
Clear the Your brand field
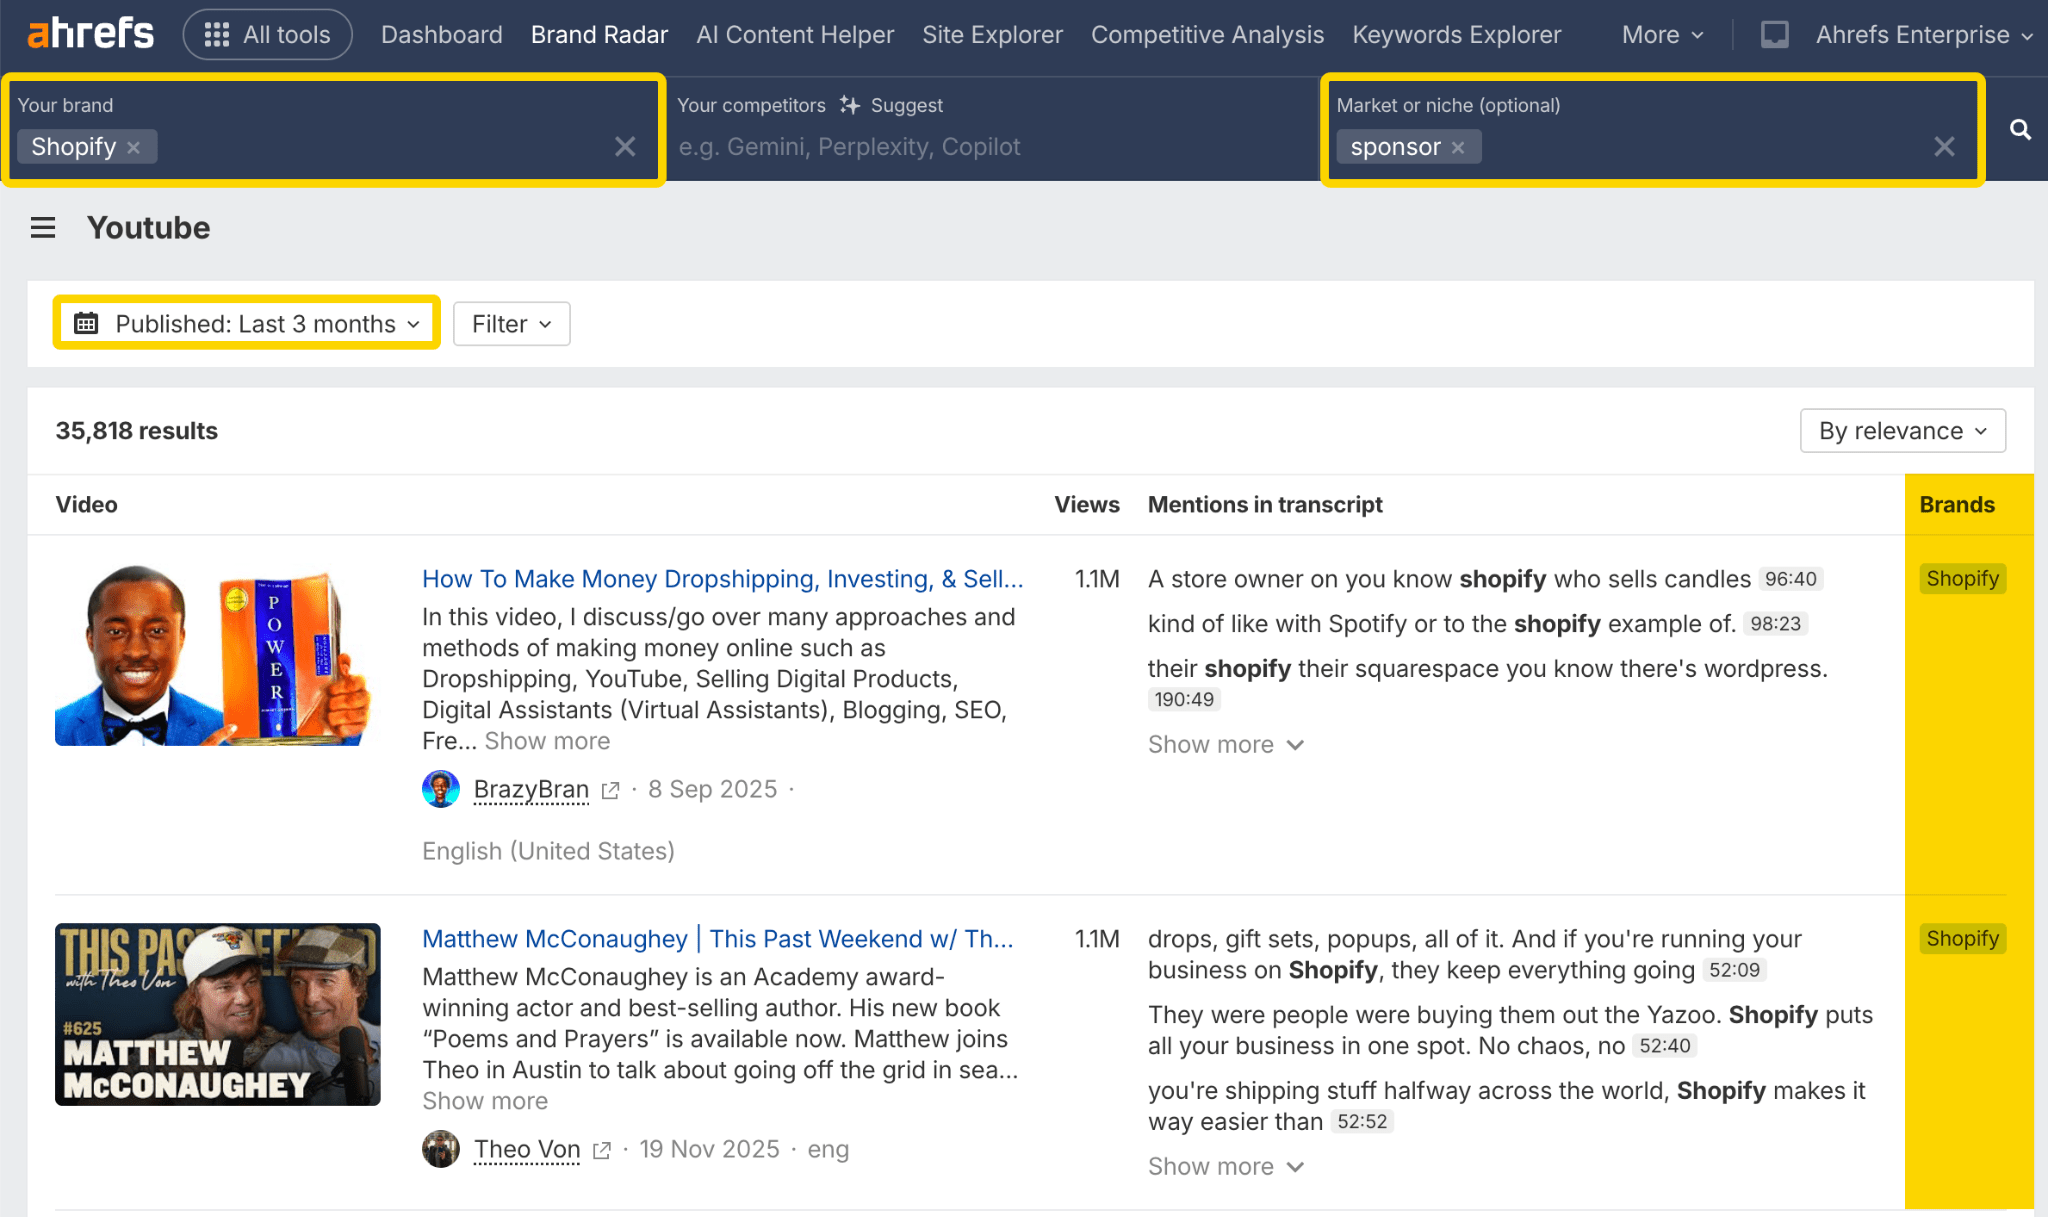(x=625, y=147)
